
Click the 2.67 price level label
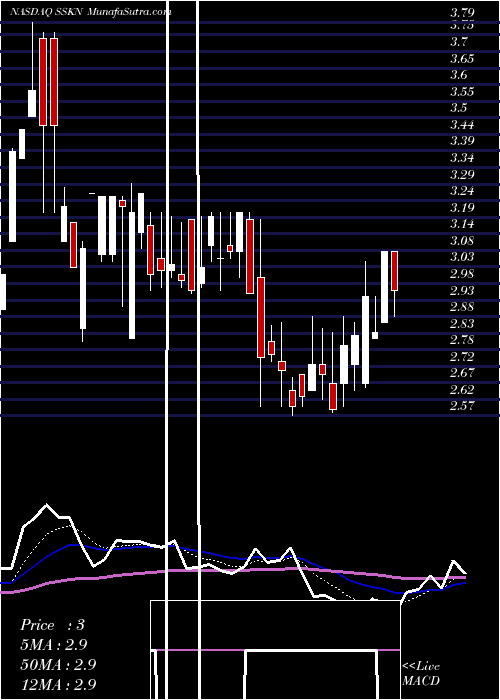click(462, 373)
